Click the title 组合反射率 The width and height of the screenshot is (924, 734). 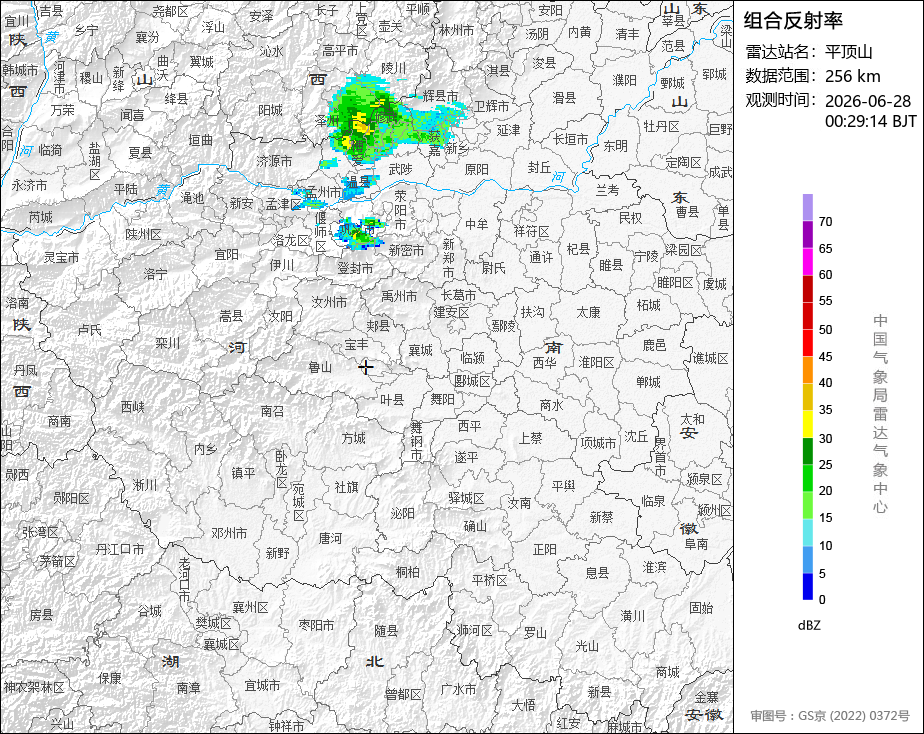[x=793, y=21]
